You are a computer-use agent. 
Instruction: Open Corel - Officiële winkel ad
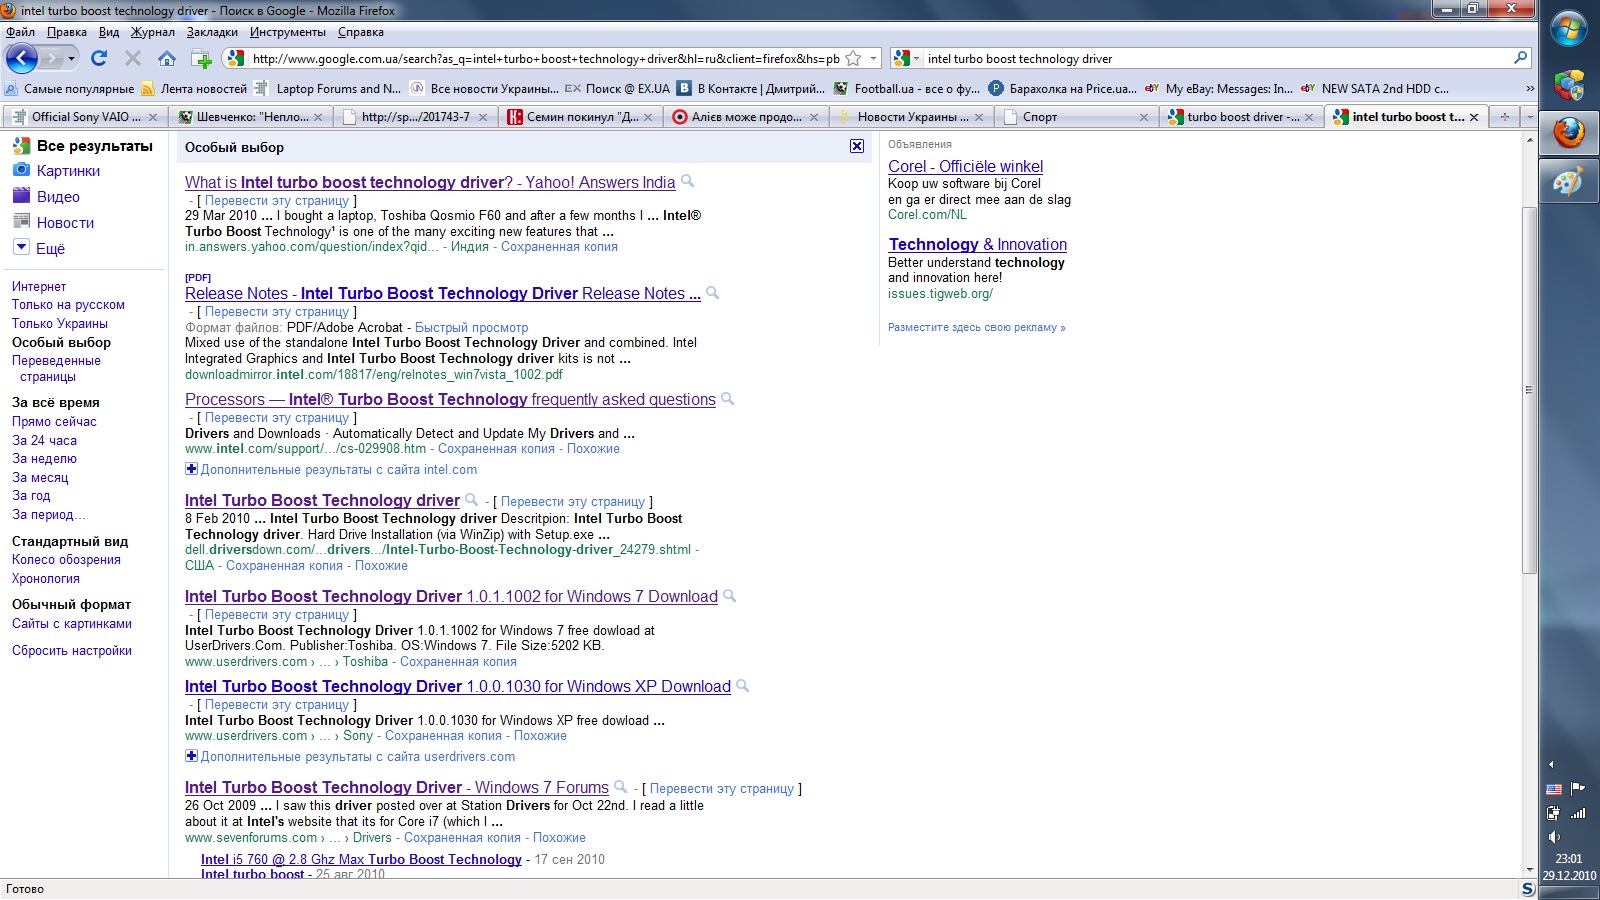pos(965,166)
